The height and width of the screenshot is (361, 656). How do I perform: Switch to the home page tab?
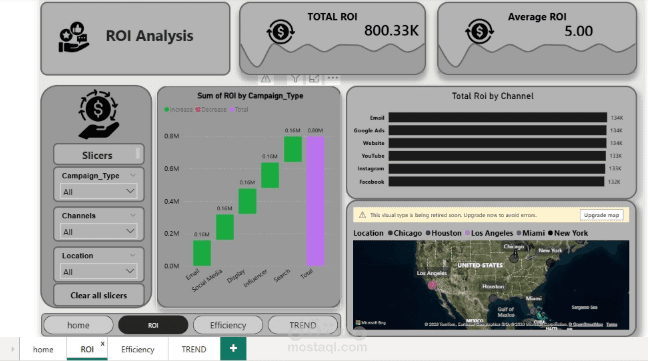click(x=43, y=349)
